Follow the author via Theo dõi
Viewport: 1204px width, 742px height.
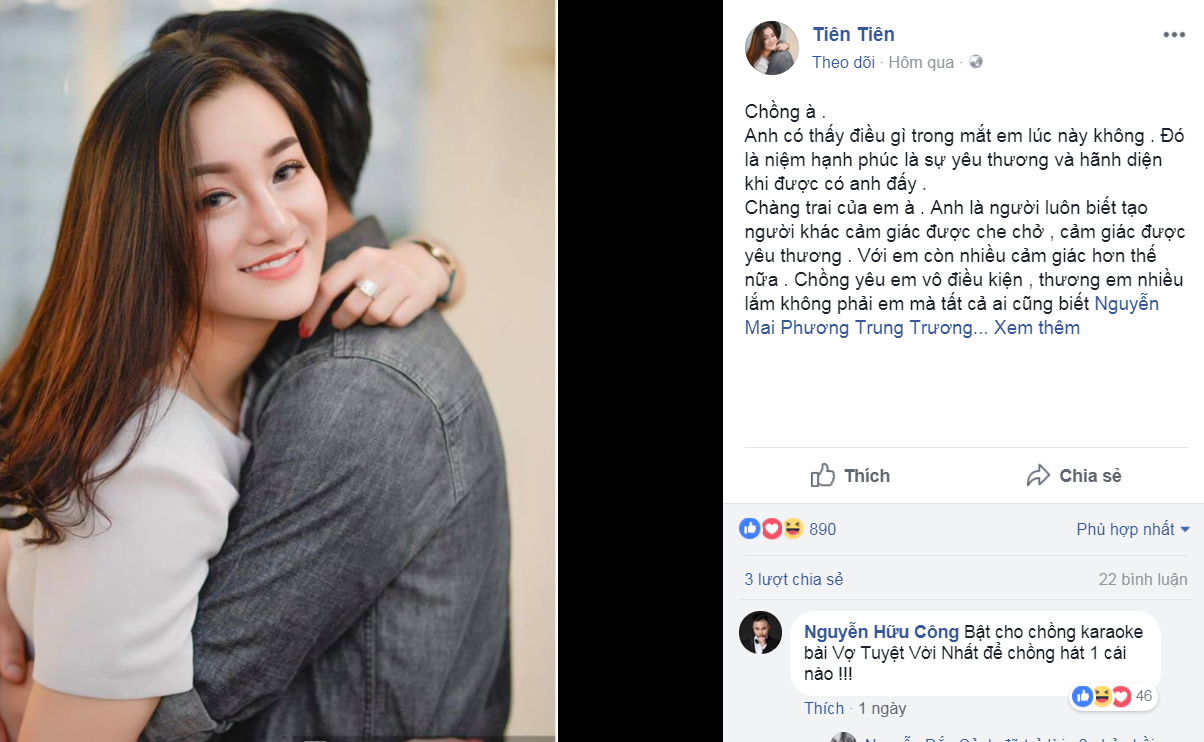click(x=843, y=62)
